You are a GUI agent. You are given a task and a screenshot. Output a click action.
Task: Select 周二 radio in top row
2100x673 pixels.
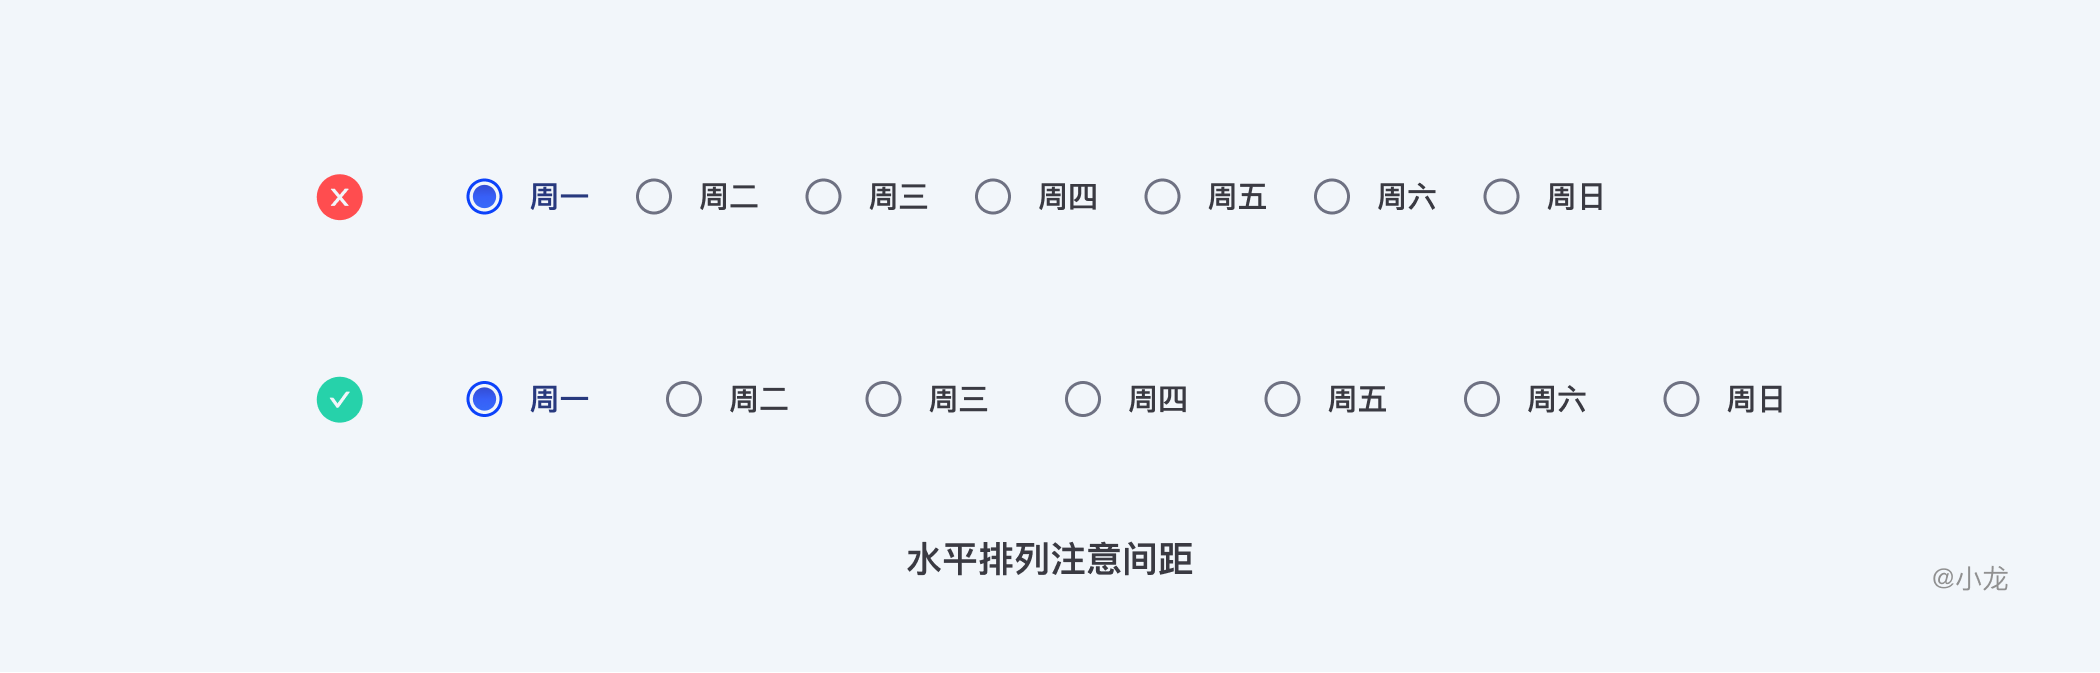click(x=654, y=197)
